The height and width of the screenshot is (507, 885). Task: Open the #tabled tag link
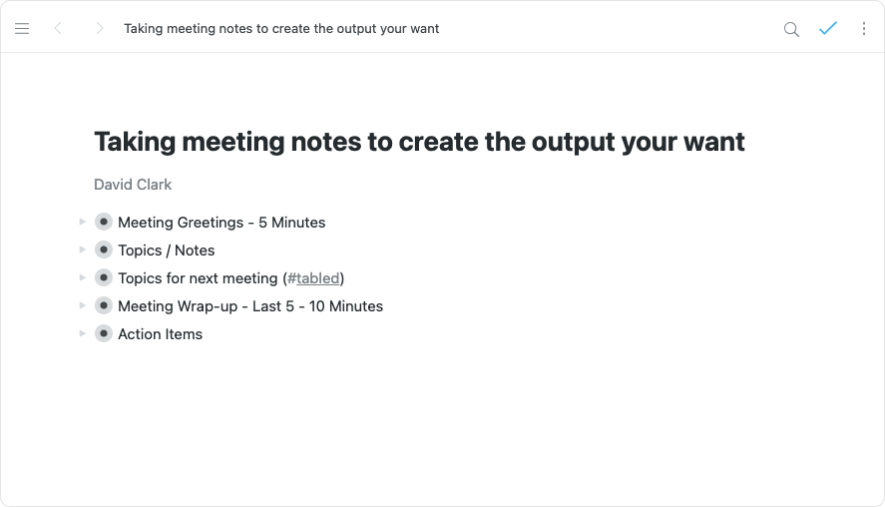pos(313,278)
